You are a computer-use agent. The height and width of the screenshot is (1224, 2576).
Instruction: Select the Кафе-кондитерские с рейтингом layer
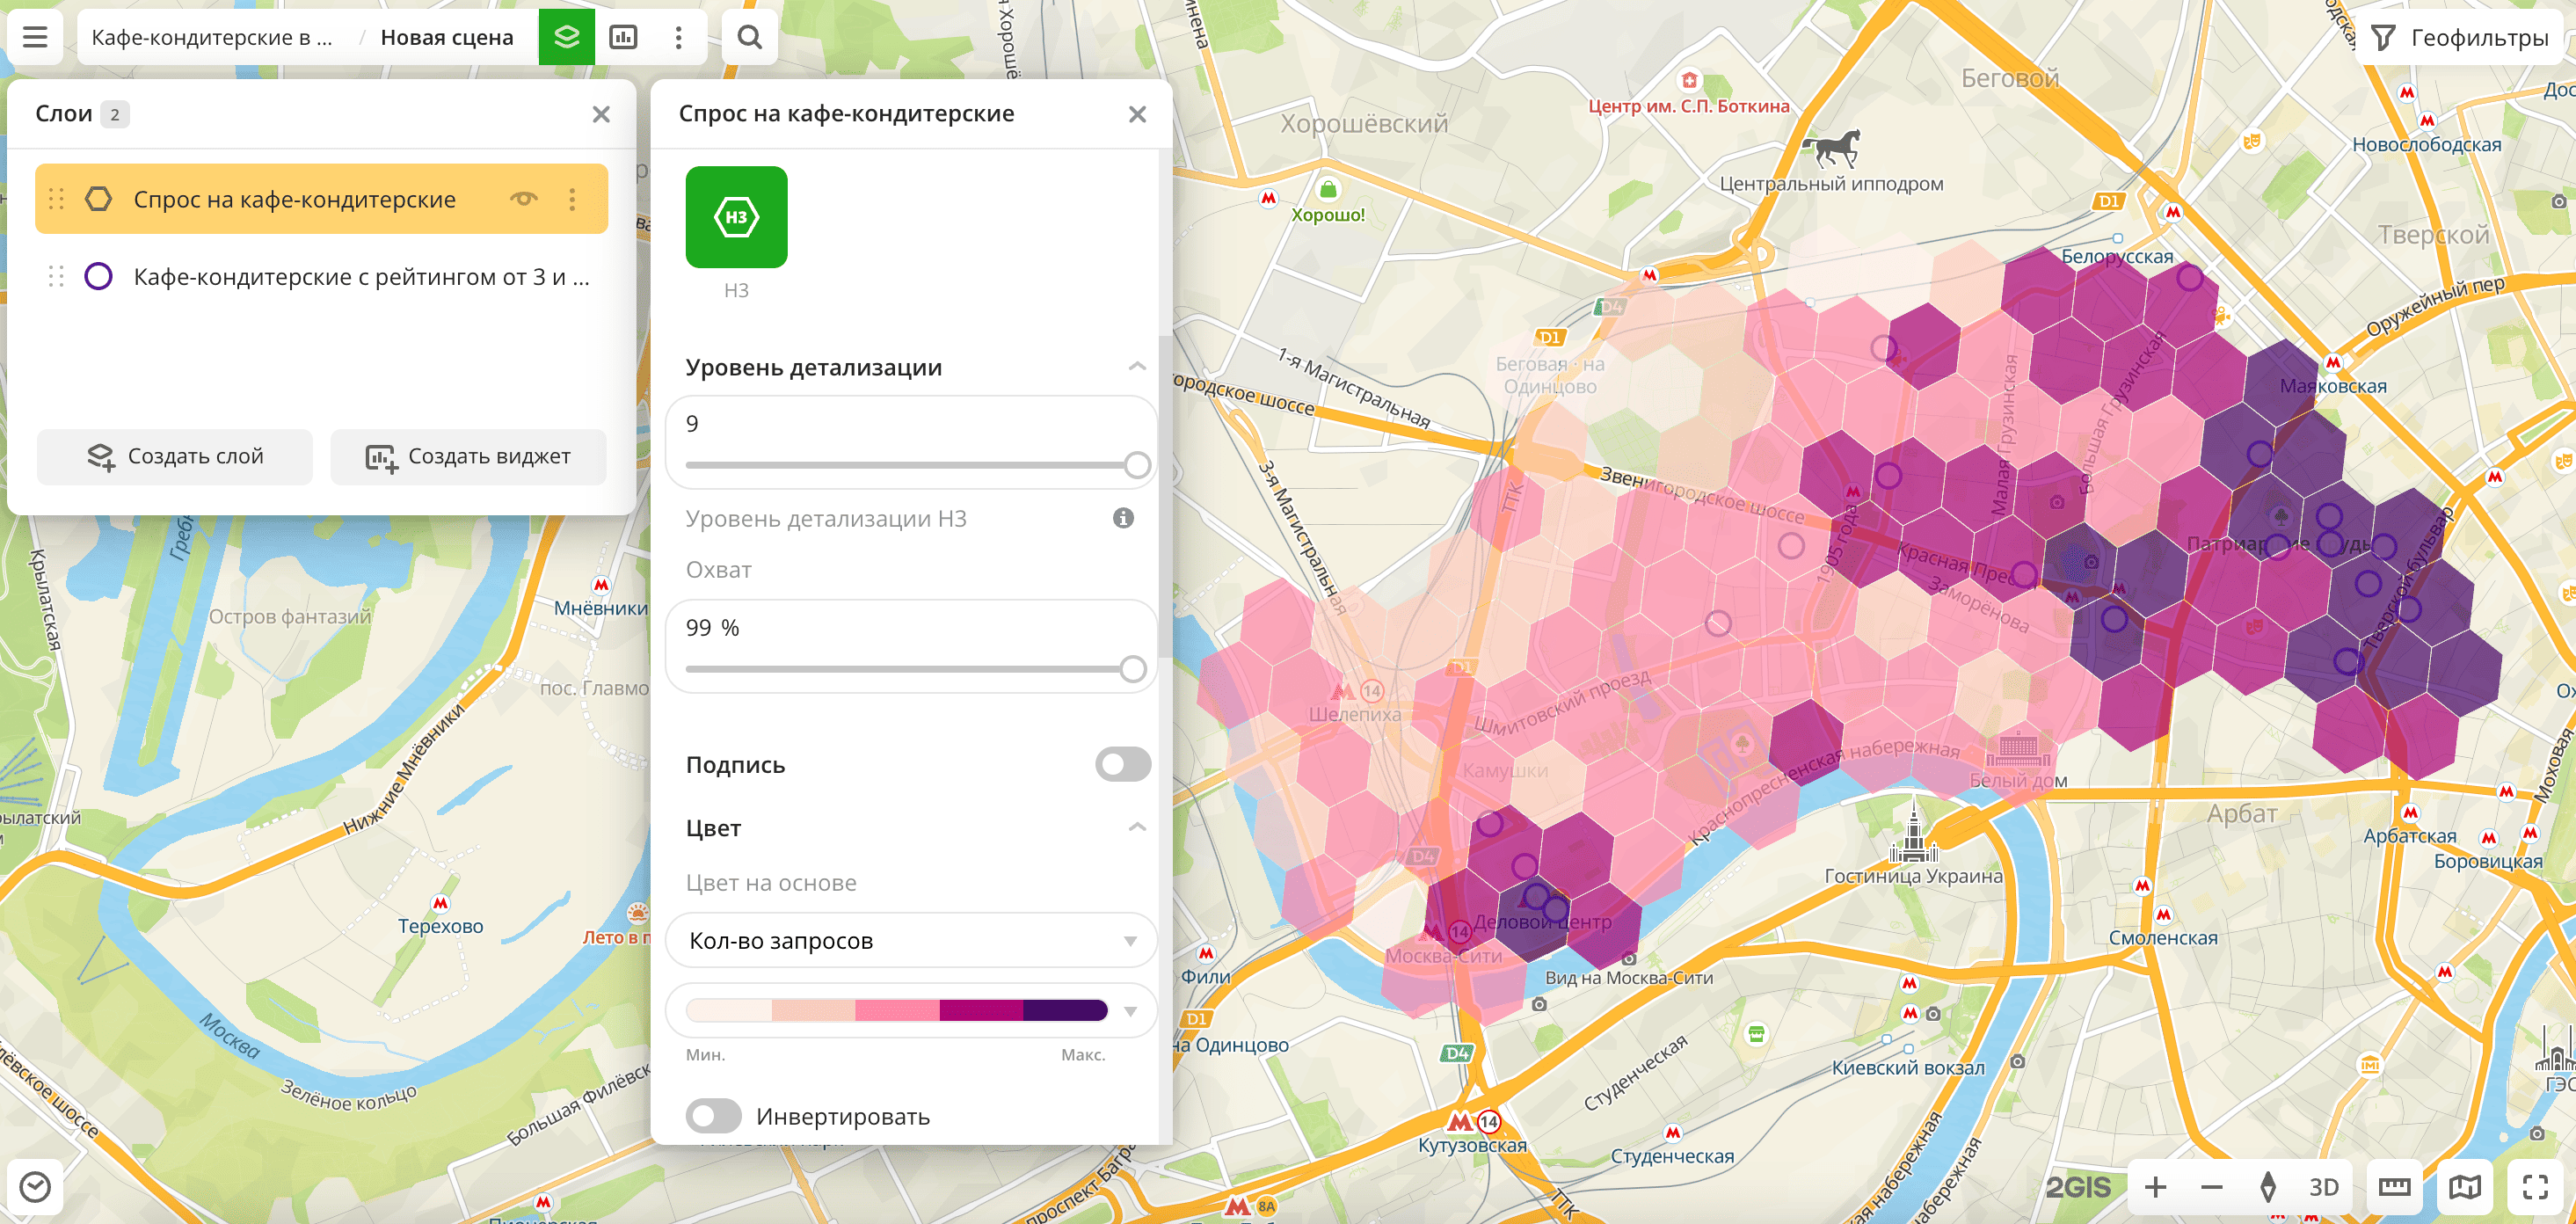360,277
